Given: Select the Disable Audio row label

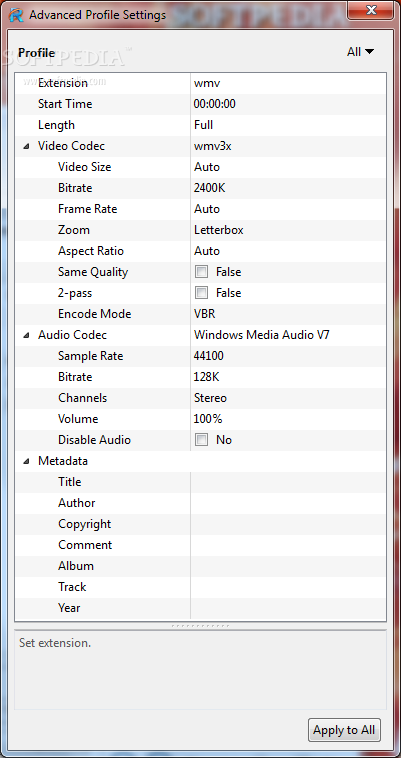Looking at the screenshot, I should pyautogui.click(x=94, y=440).
